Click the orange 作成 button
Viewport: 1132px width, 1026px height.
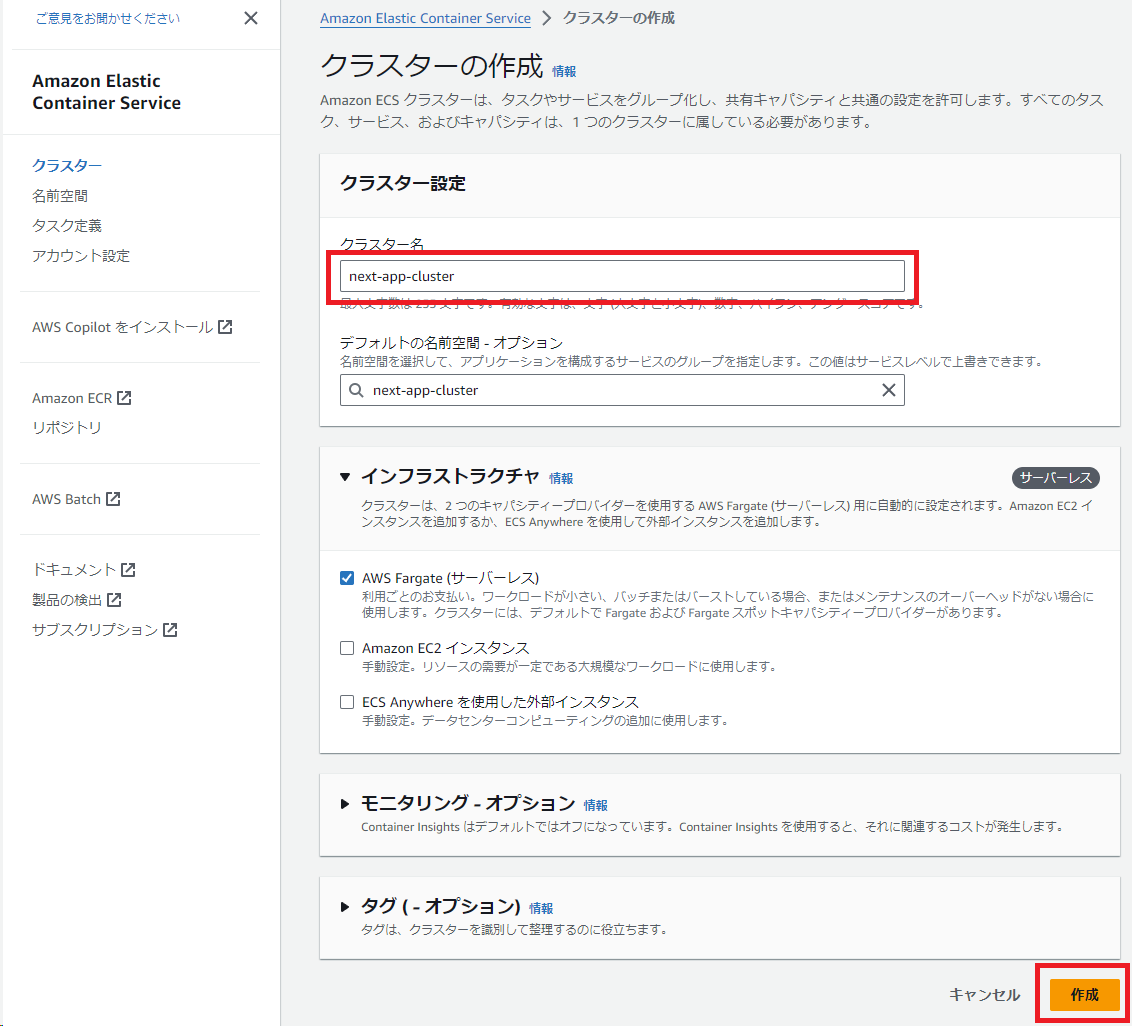pyautogui.click(x=1084, y=995)
